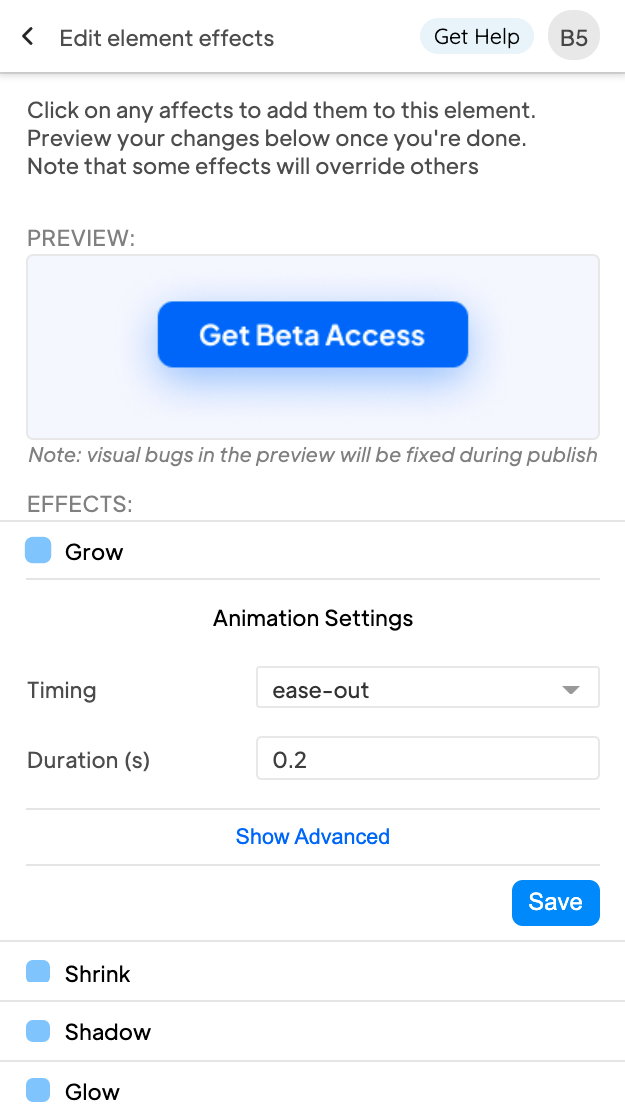
Task: Click the Get Help button
Action: pyautogui.click(x=477, y=37)
